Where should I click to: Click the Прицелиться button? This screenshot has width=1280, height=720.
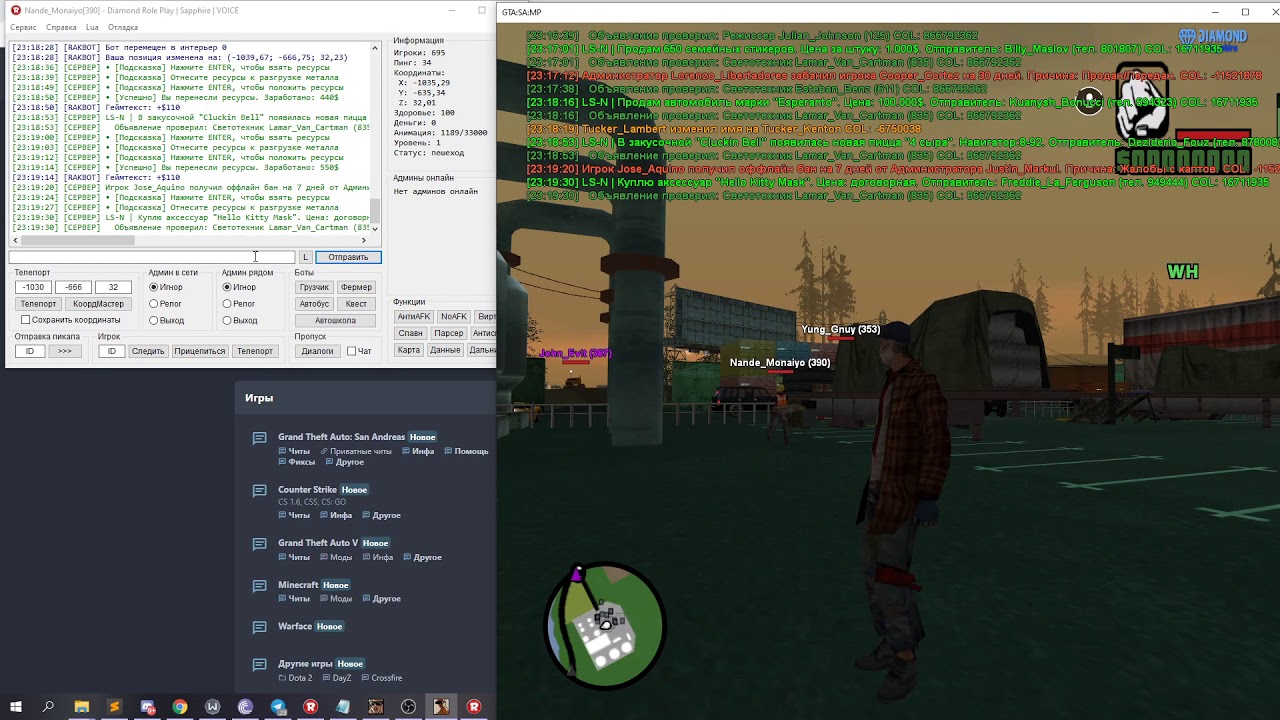pos(200,351)
